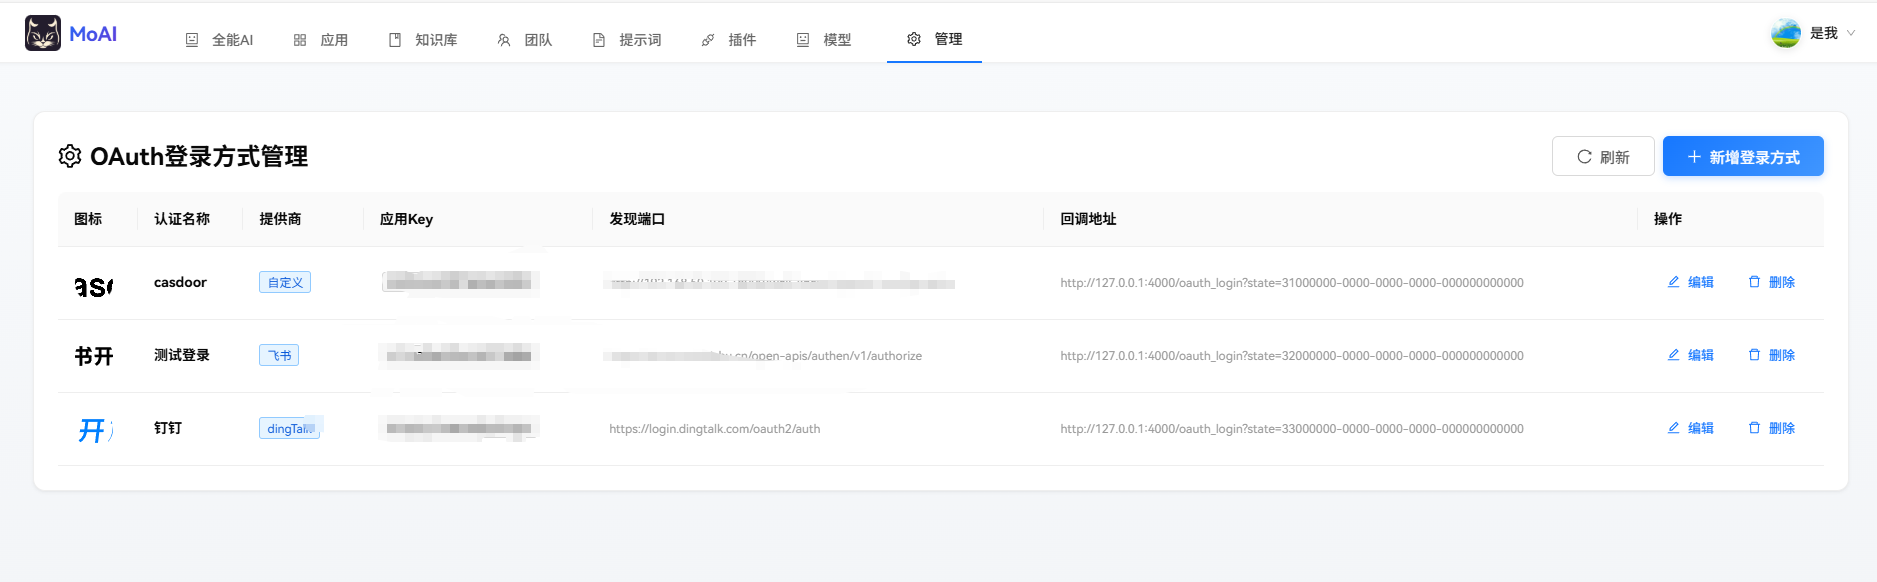Switch to the 应用 tab
This screenshot has height=582, width=1877.
click(321, 40)
